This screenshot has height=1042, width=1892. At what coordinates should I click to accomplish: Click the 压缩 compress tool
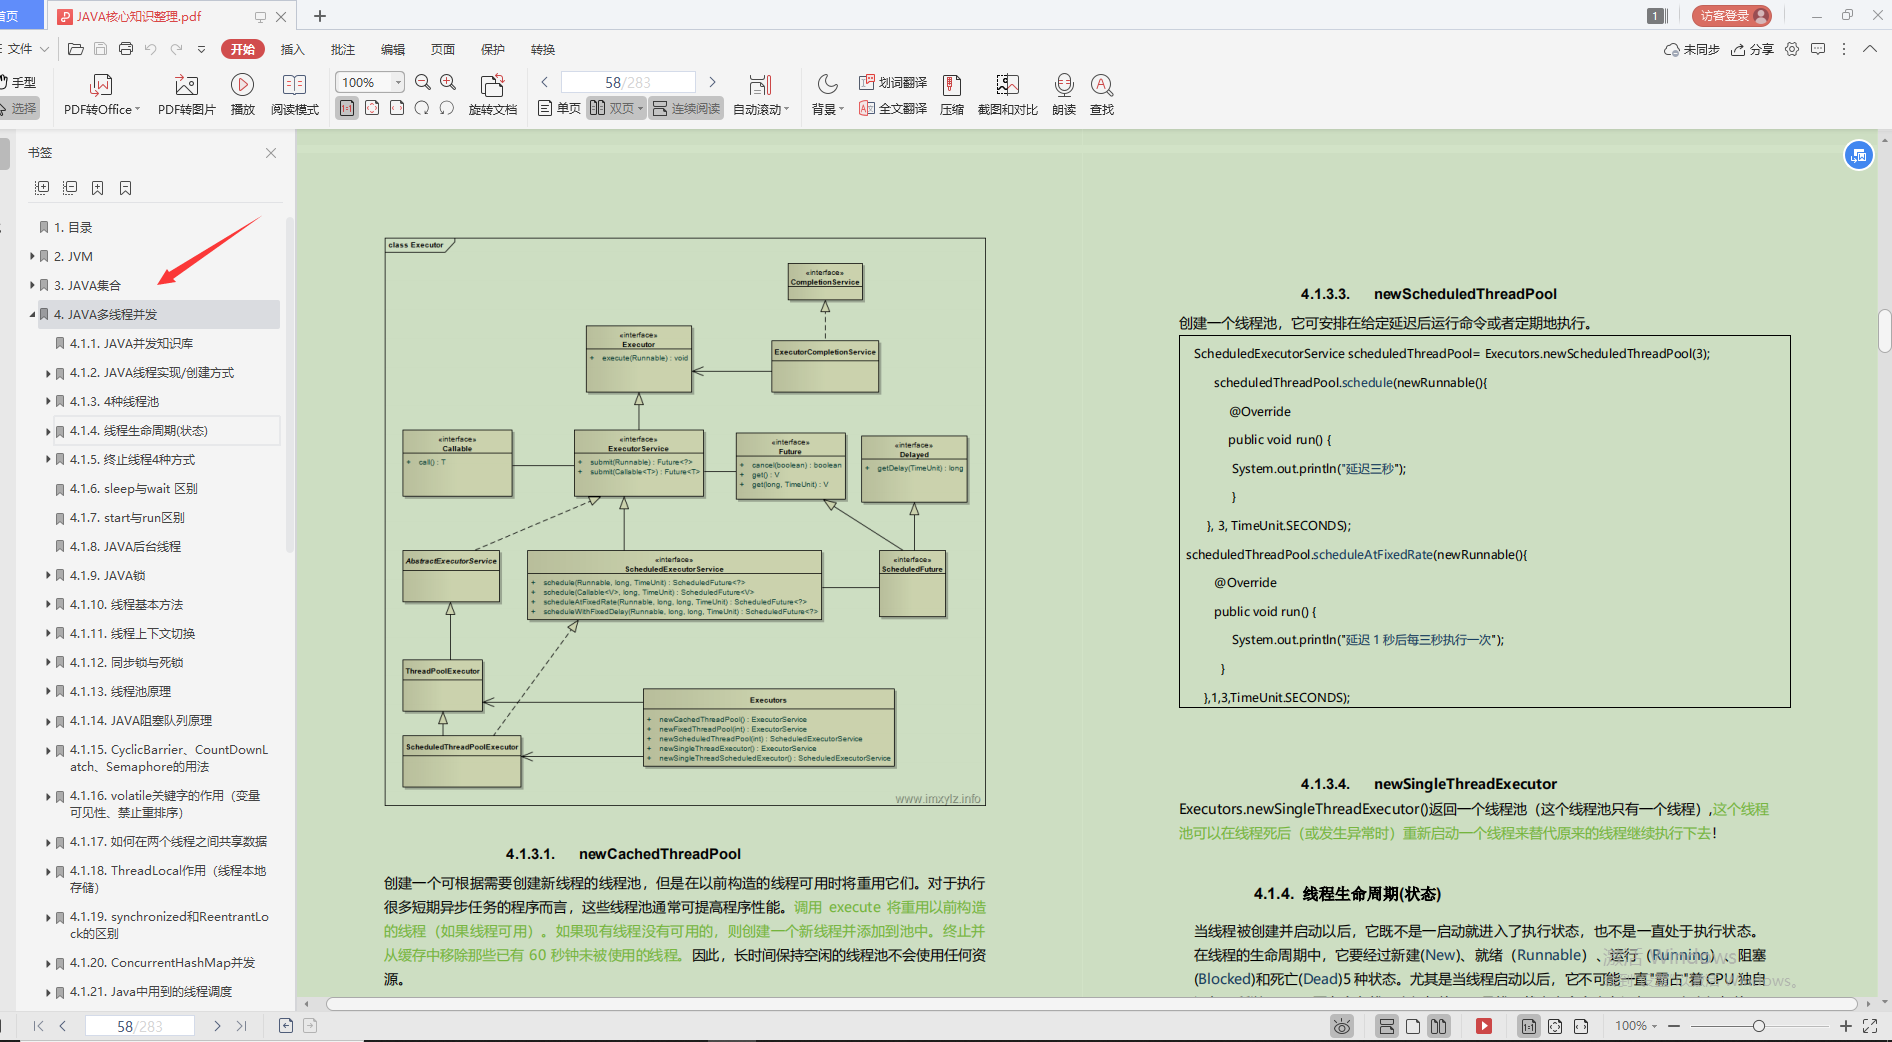952,95
